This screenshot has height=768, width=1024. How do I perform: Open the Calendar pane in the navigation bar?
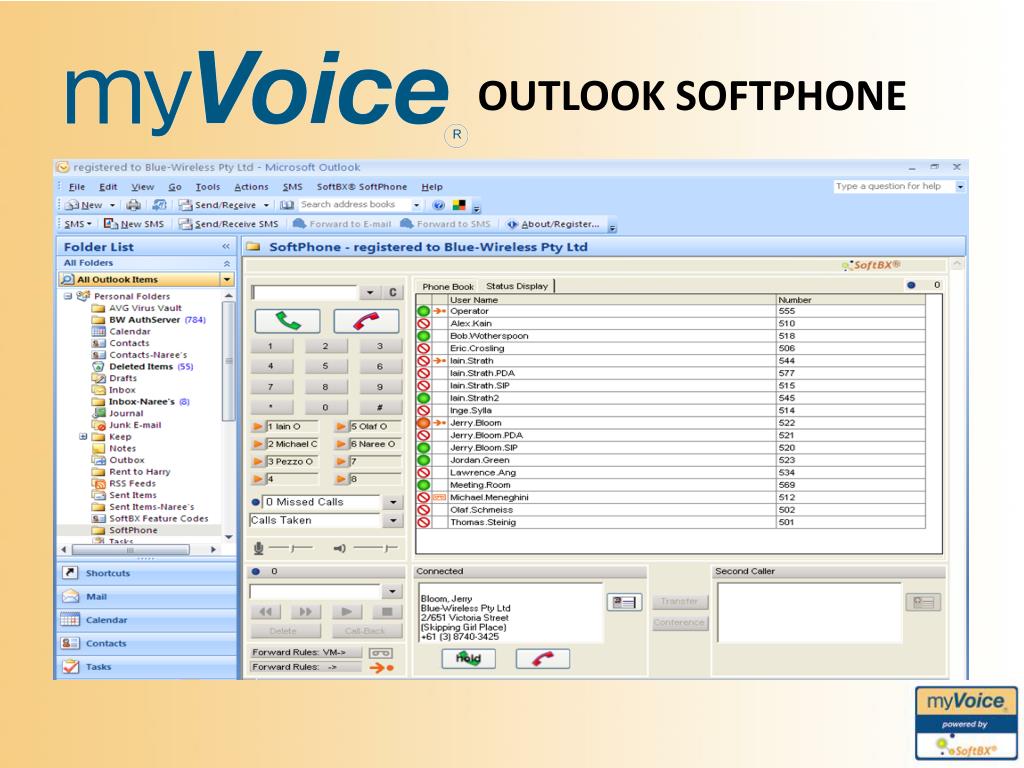(x=147, y=620)
